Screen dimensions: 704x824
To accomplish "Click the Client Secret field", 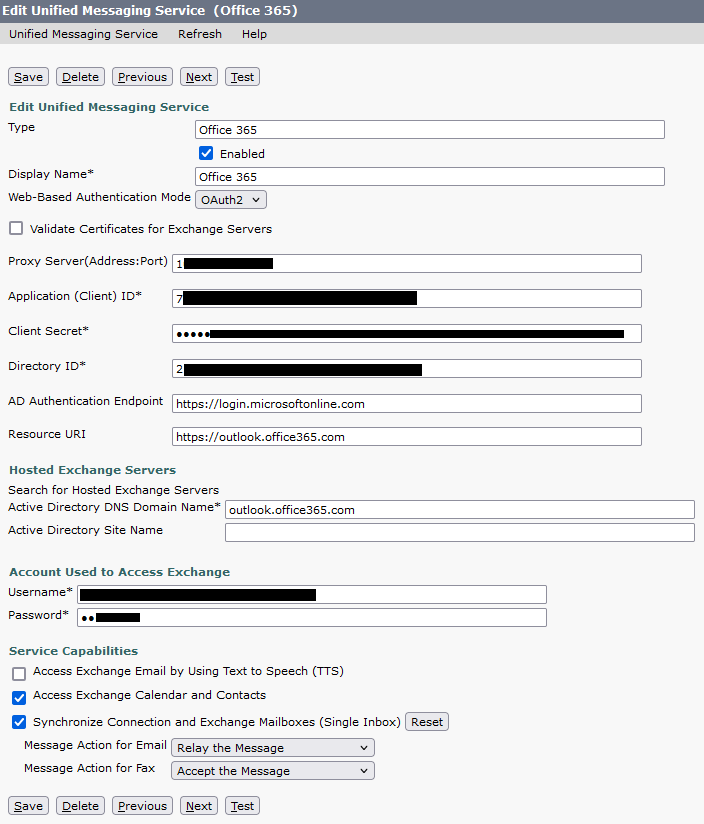I will [x=407, y=334].
